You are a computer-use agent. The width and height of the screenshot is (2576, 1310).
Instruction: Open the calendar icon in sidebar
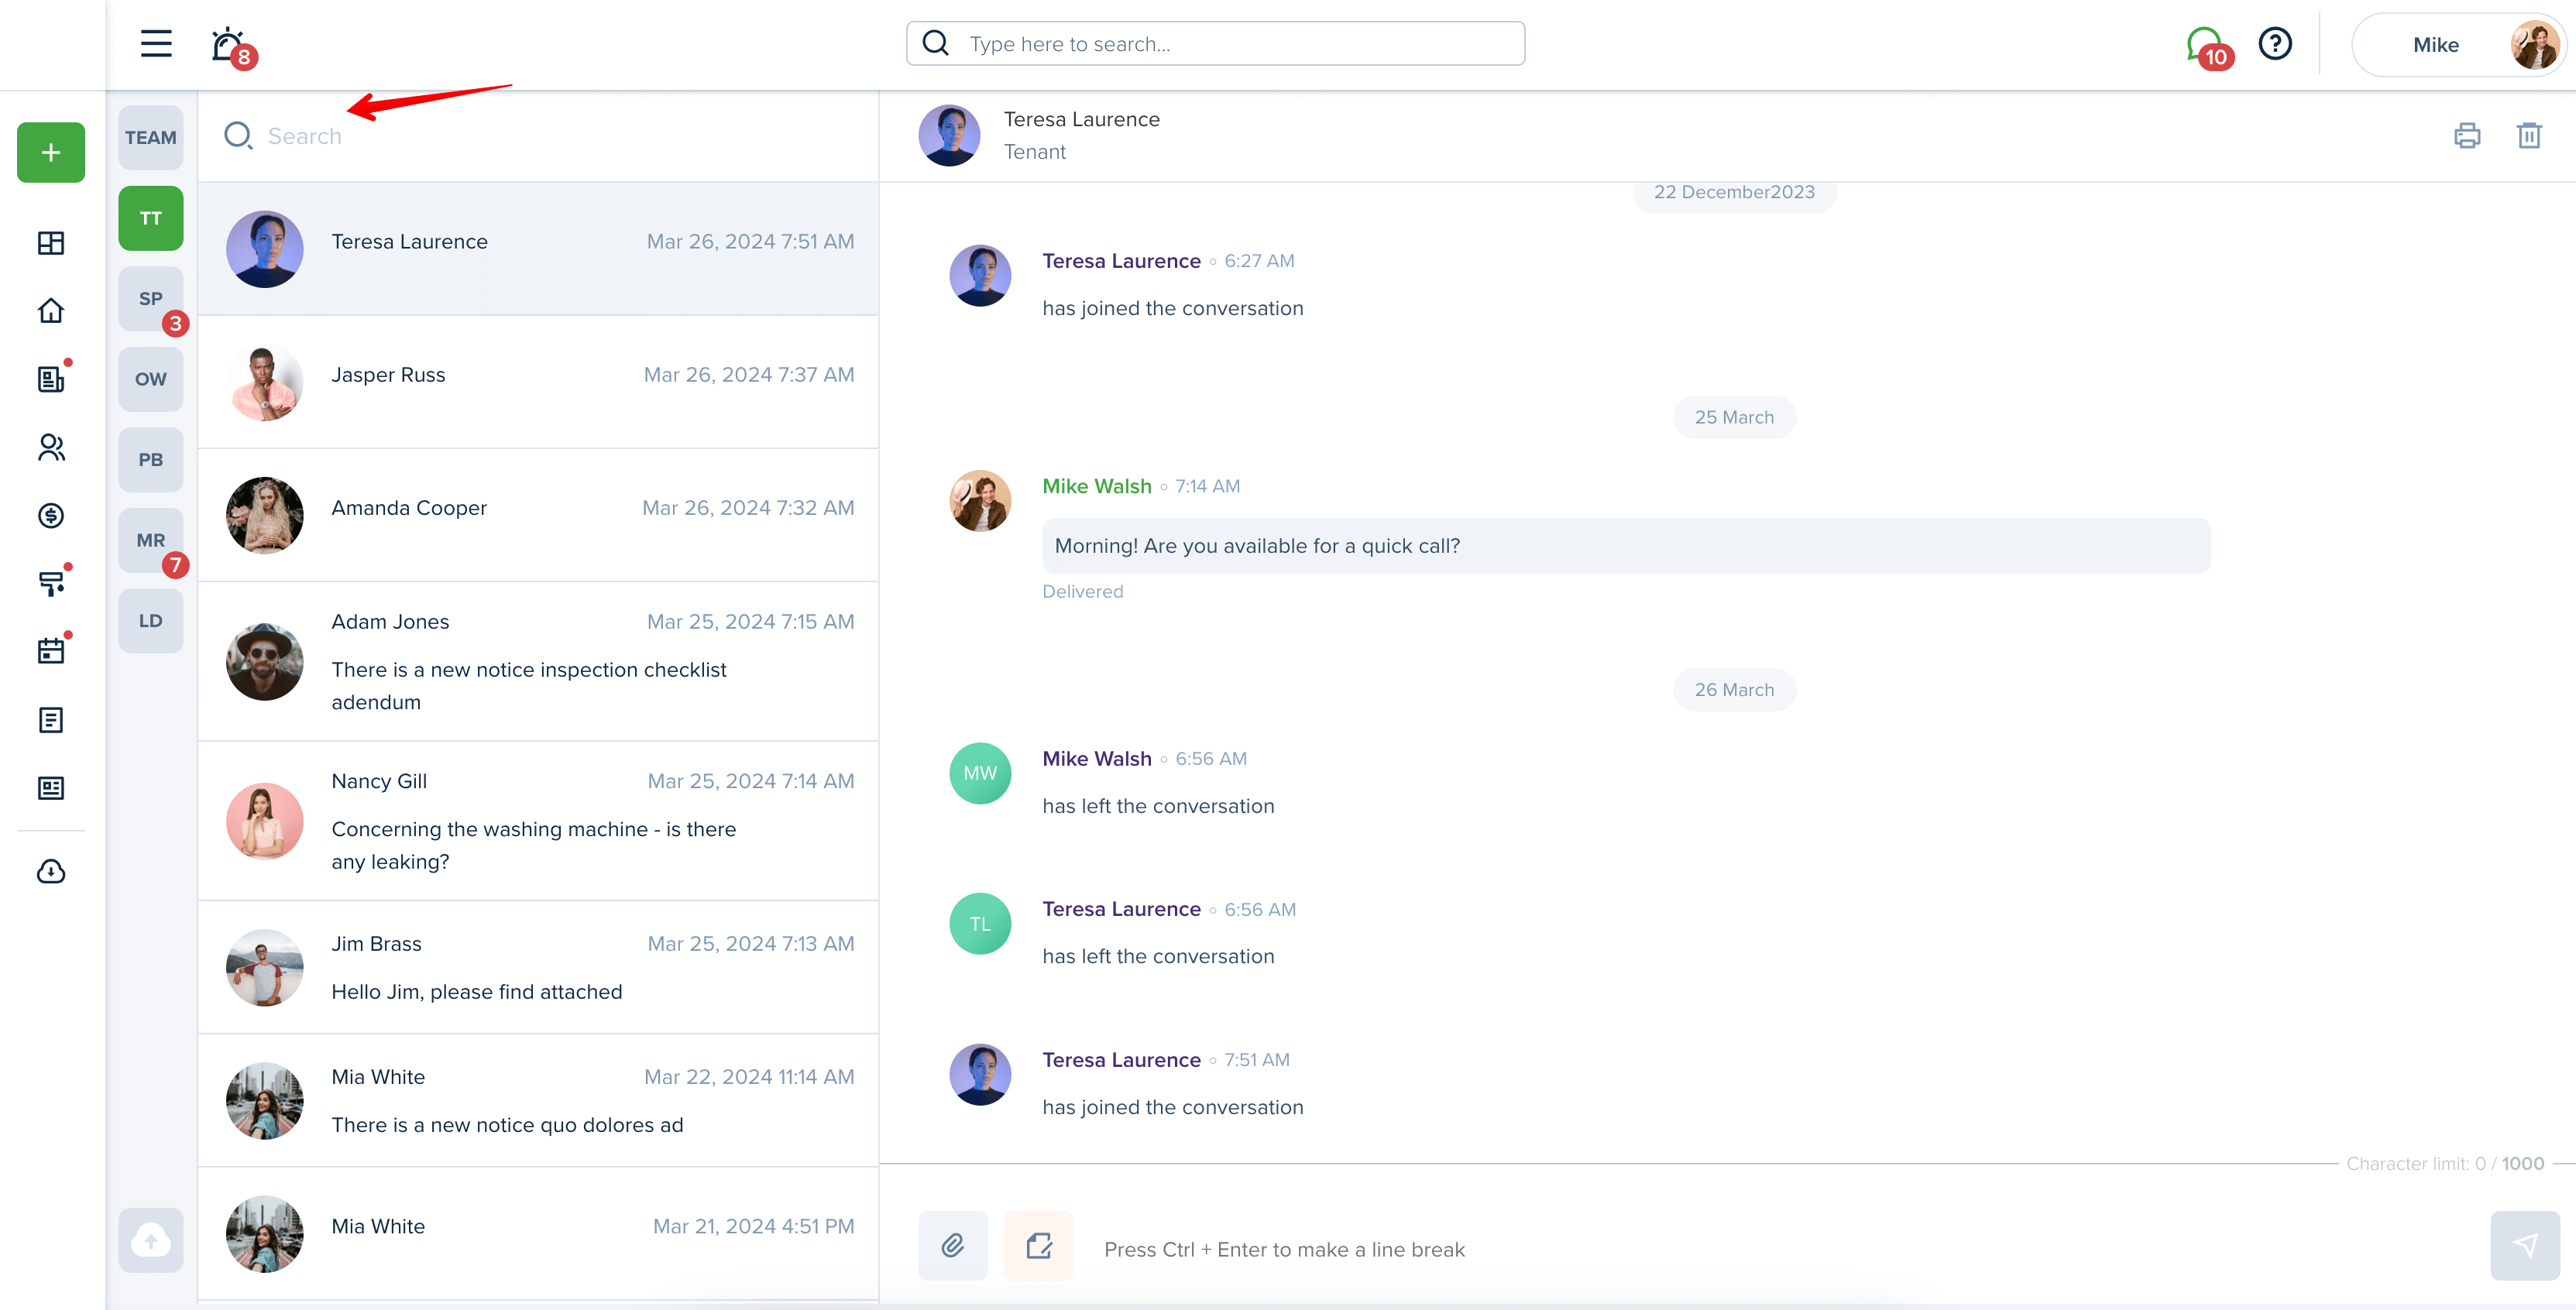tap(51, 651)
